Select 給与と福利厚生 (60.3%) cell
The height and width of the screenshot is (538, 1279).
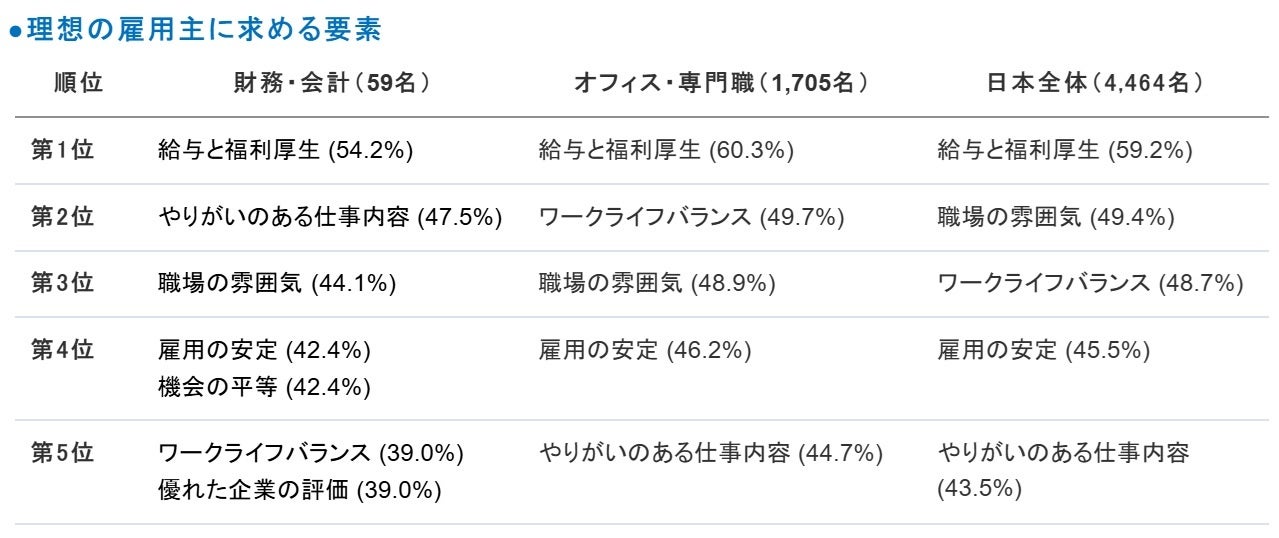[666, 150]
